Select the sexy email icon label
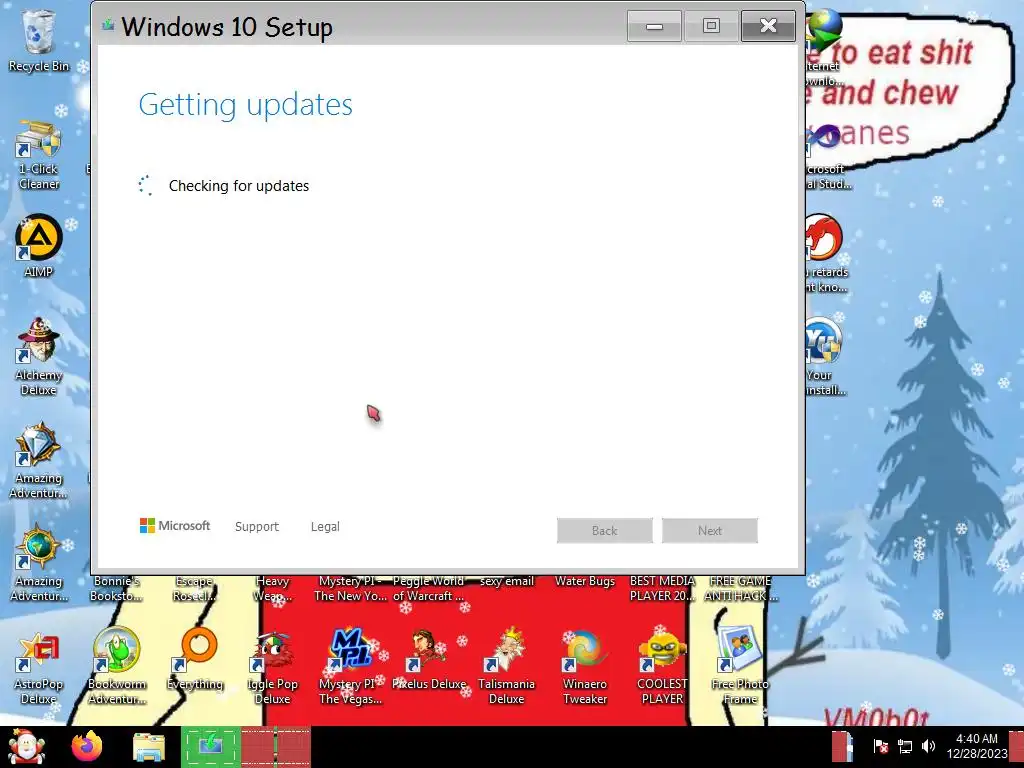Image resolution: width=1024 pixels, height=768 pixels. 507,581
